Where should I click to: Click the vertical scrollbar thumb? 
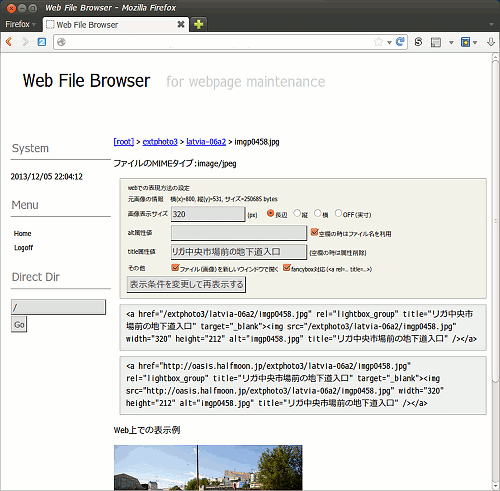pos(495,222)
